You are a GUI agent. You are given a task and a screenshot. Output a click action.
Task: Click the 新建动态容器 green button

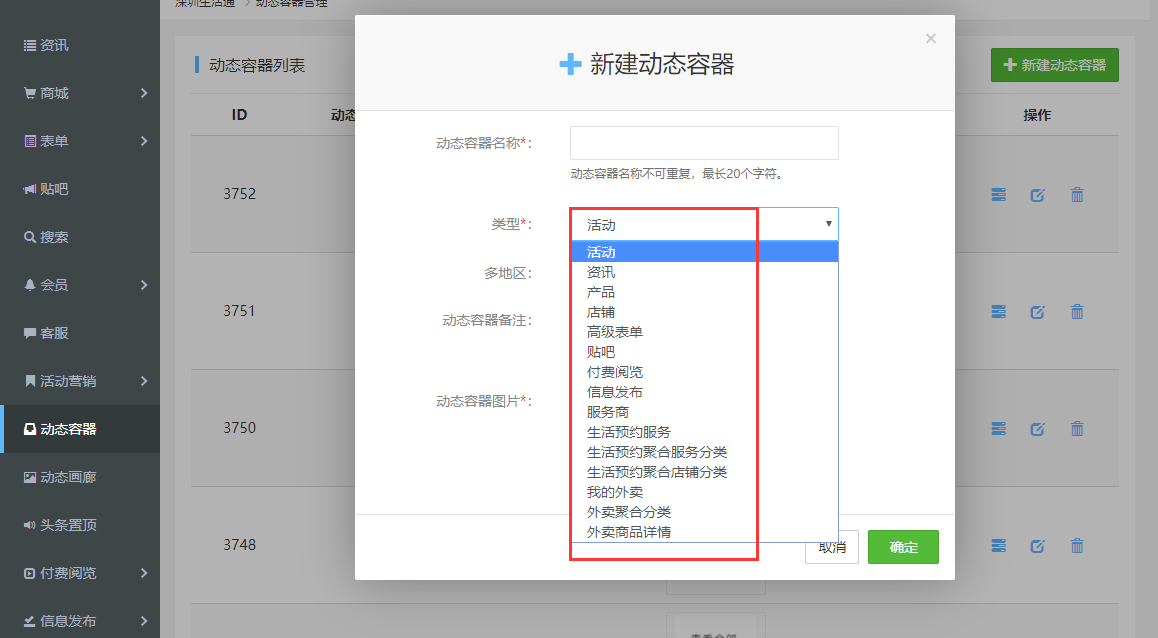[x=1054, y=65]
